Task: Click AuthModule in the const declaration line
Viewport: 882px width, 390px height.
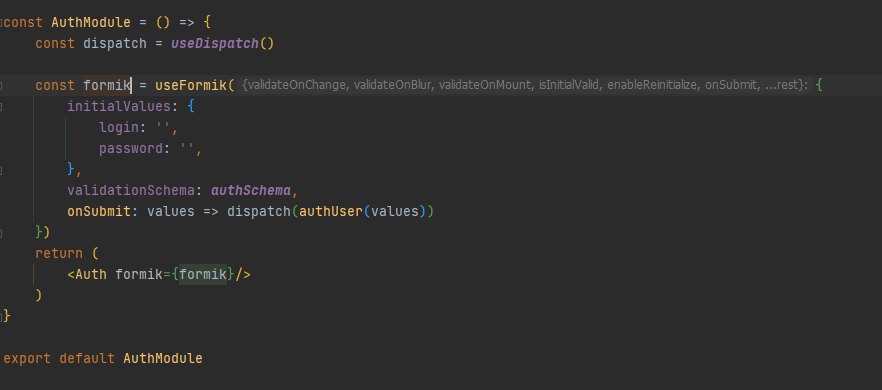Action: pyautogui.click(x=91, y=23)
